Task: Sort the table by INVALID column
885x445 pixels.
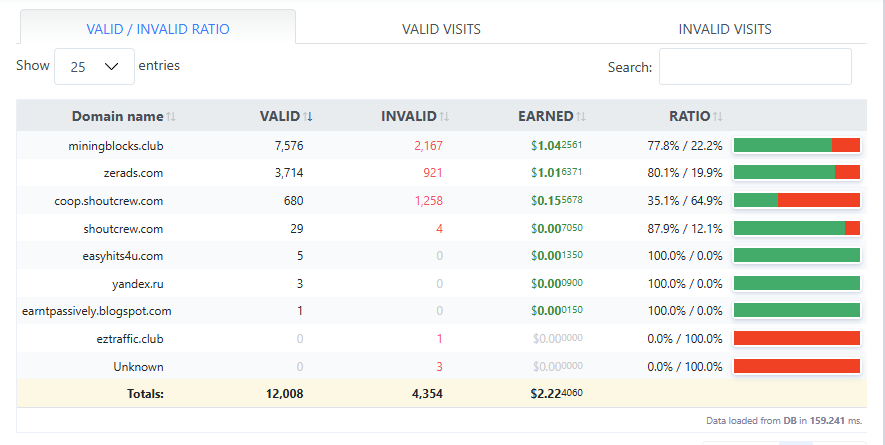Action: (x=415, y=116)
